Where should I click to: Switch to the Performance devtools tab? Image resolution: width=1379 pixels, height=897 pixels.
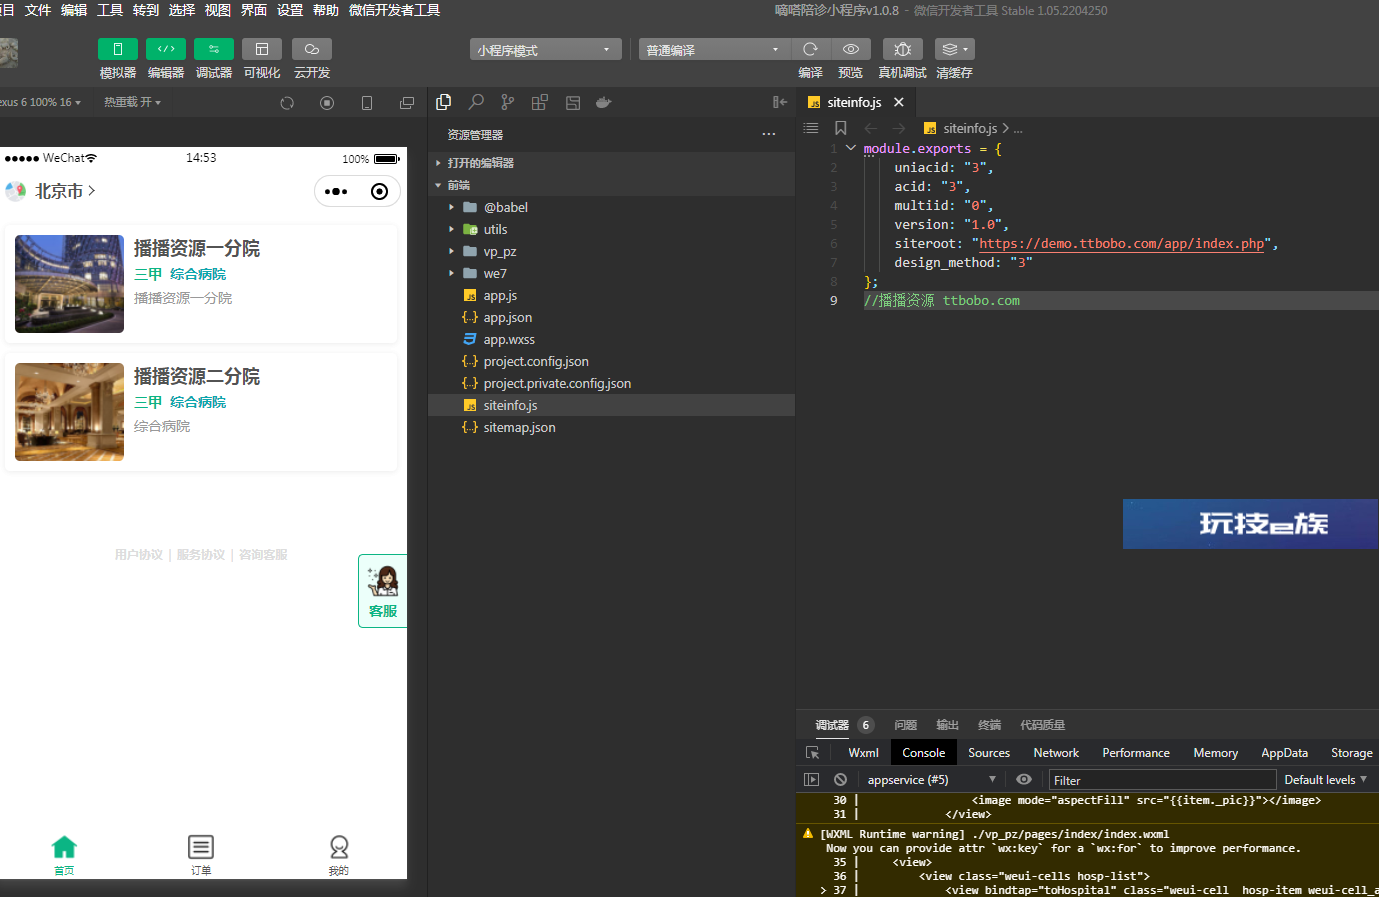1136,753
